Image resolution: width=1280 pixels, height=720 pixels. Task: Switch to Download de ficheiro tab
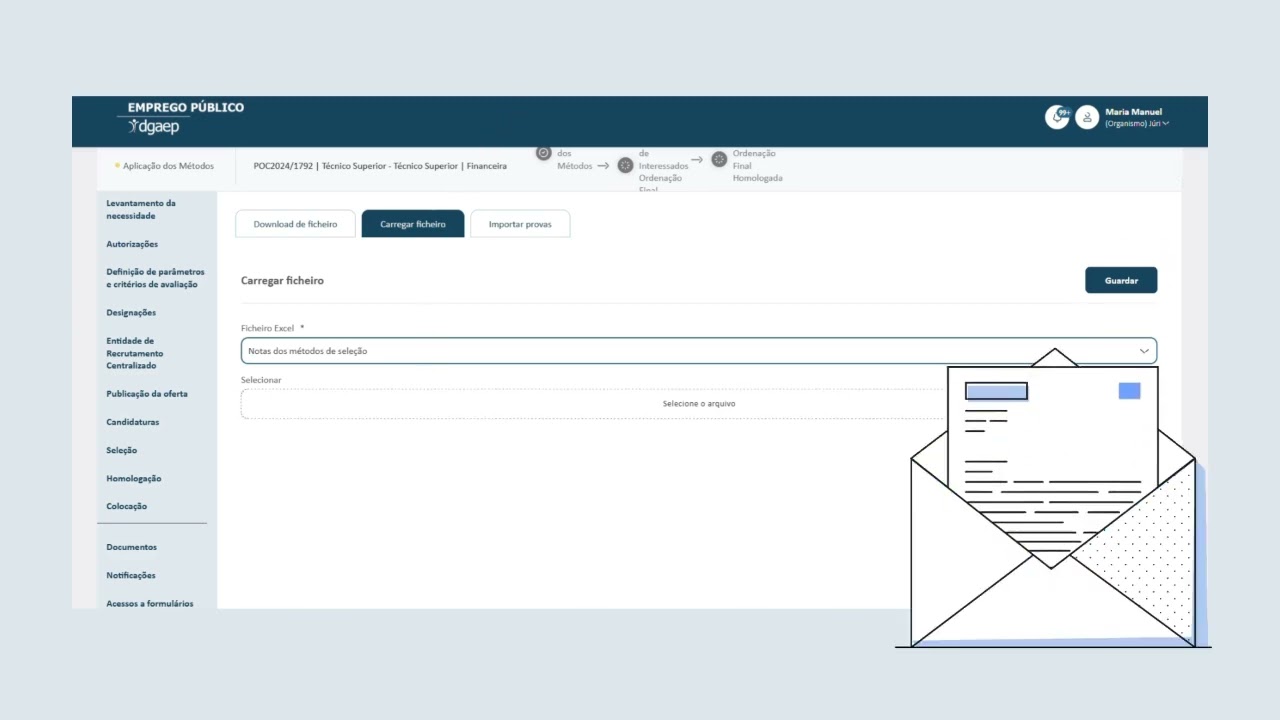click(295, 224)
